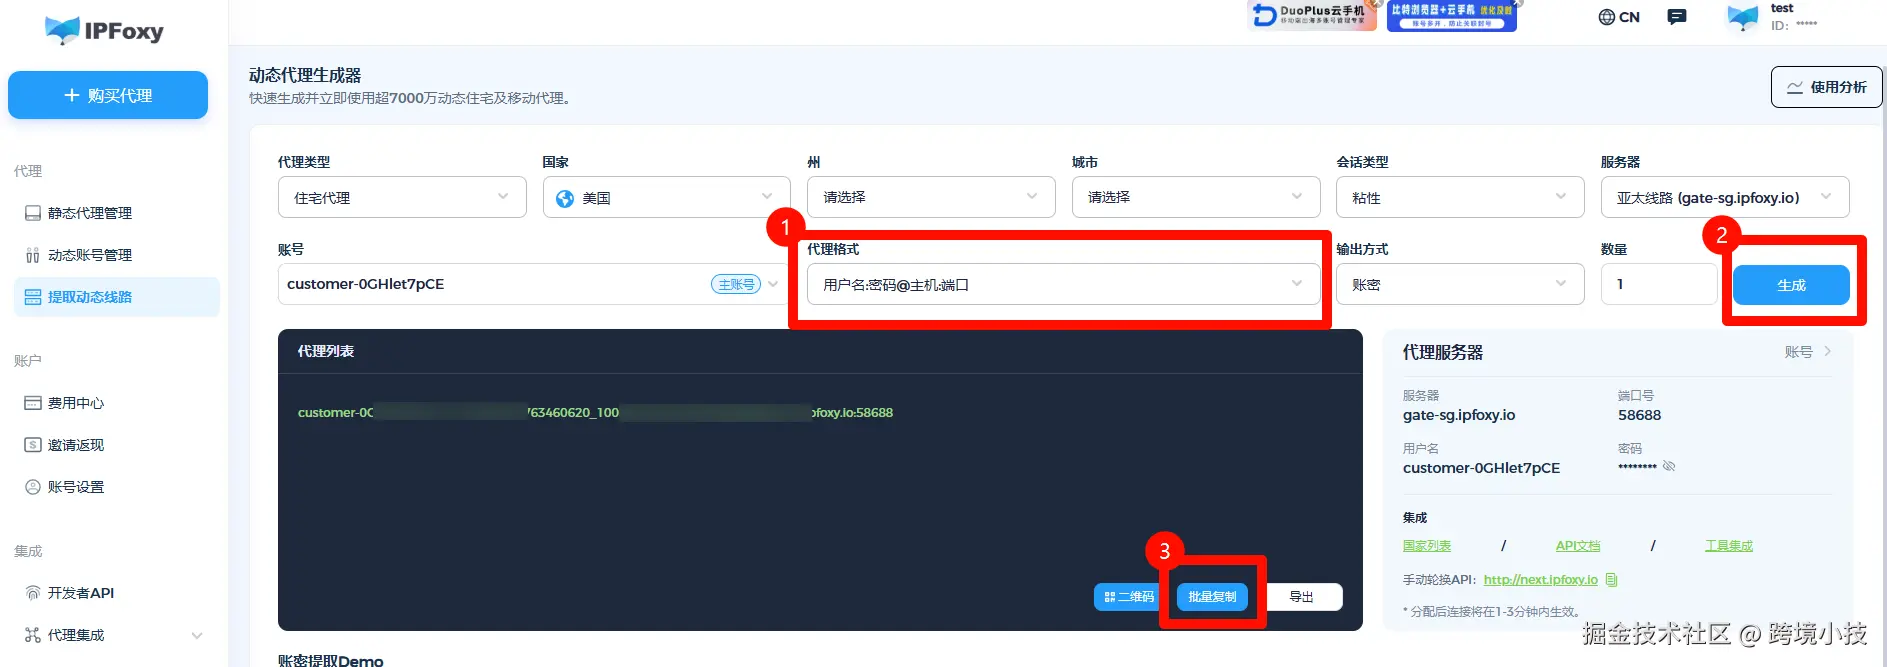
Task: Open the 州 state dropdown
Action: click(x=931, y=197)
